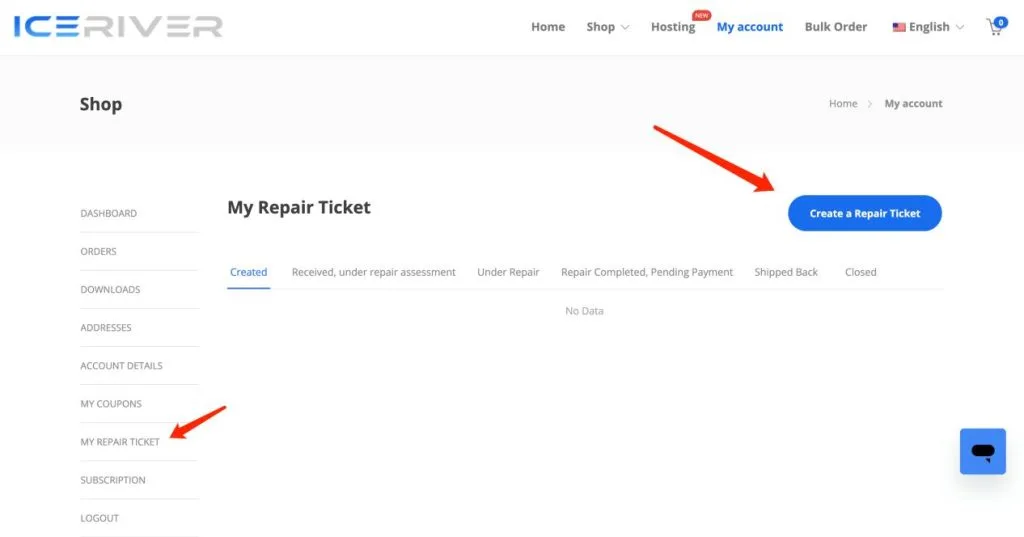Image resolution: width=1024 pixels, height=537 pixels.
Task: Open the blue chat support widget
Action: pos(982,452)
